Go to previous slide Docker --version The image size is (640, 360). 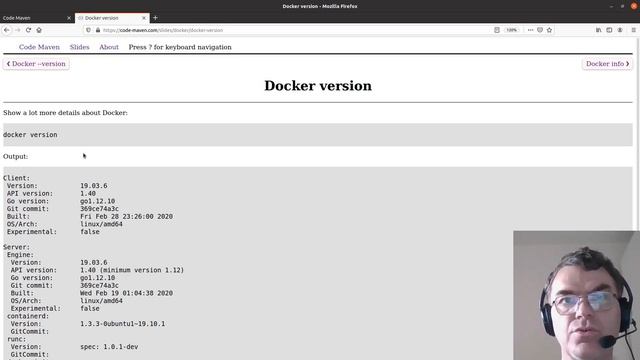(x=36, y=64)
